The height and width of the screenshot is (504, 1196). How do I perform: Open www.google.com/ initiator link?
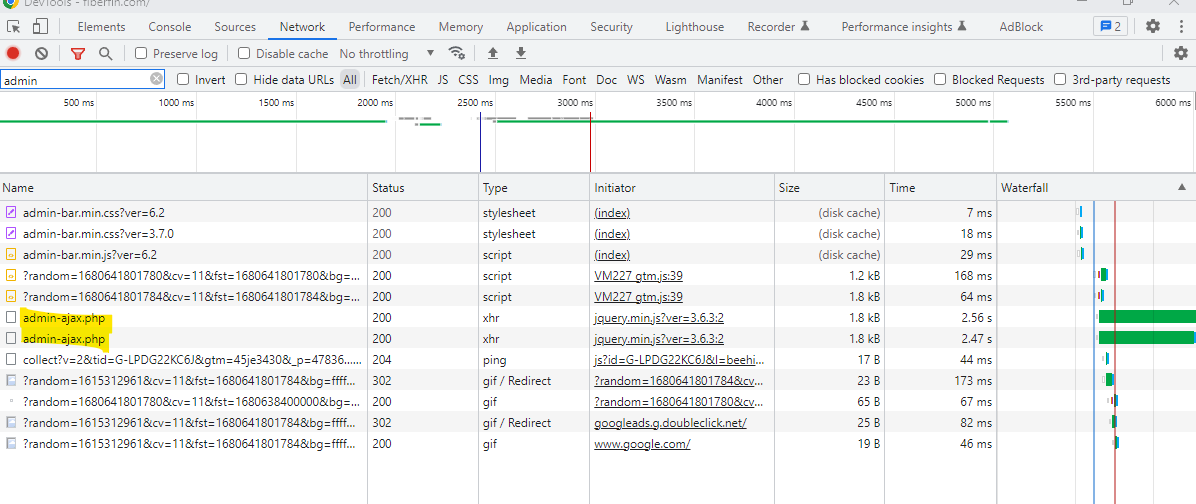[642, 443]
